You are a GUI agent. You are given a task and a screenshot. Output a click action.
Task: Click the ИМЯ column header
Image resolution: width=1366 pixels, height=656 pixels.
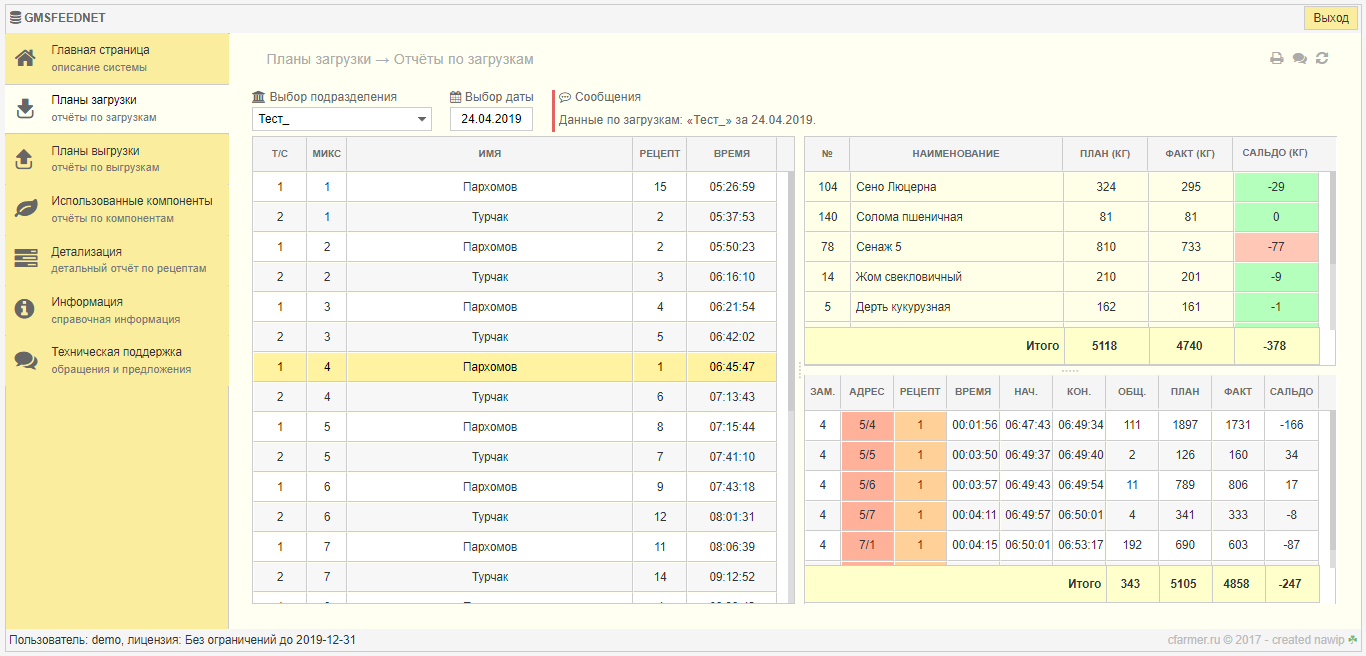pyautogui.click(x=490, y=154)
